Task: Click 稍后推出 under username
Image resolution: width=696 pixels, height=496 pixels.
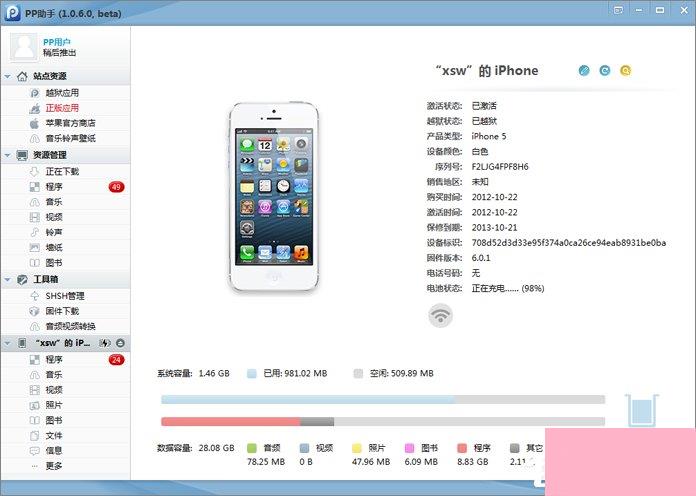Action: tap(59, 52)
